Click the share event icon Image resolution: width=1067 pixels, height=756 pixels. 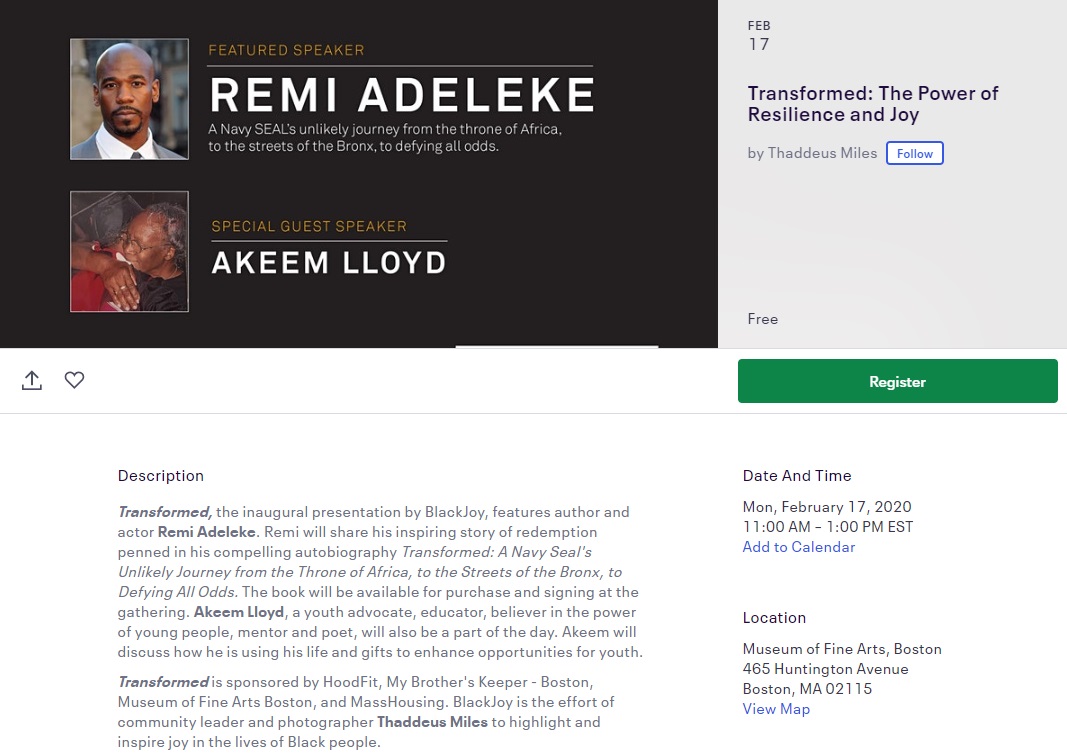32,381
